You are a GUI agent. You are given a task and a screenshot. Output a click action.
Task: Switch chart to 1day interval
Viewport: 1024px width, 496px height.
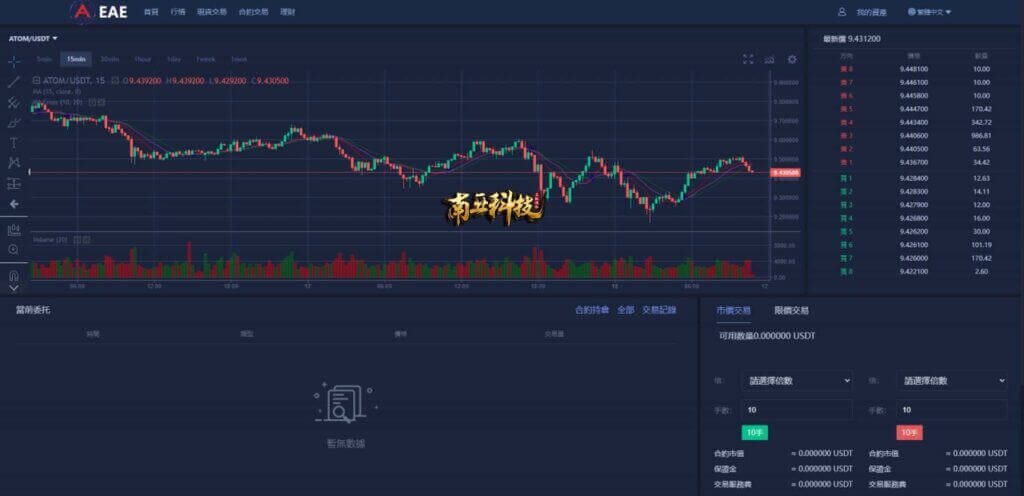pyautogui.click(x=174, y=59)
